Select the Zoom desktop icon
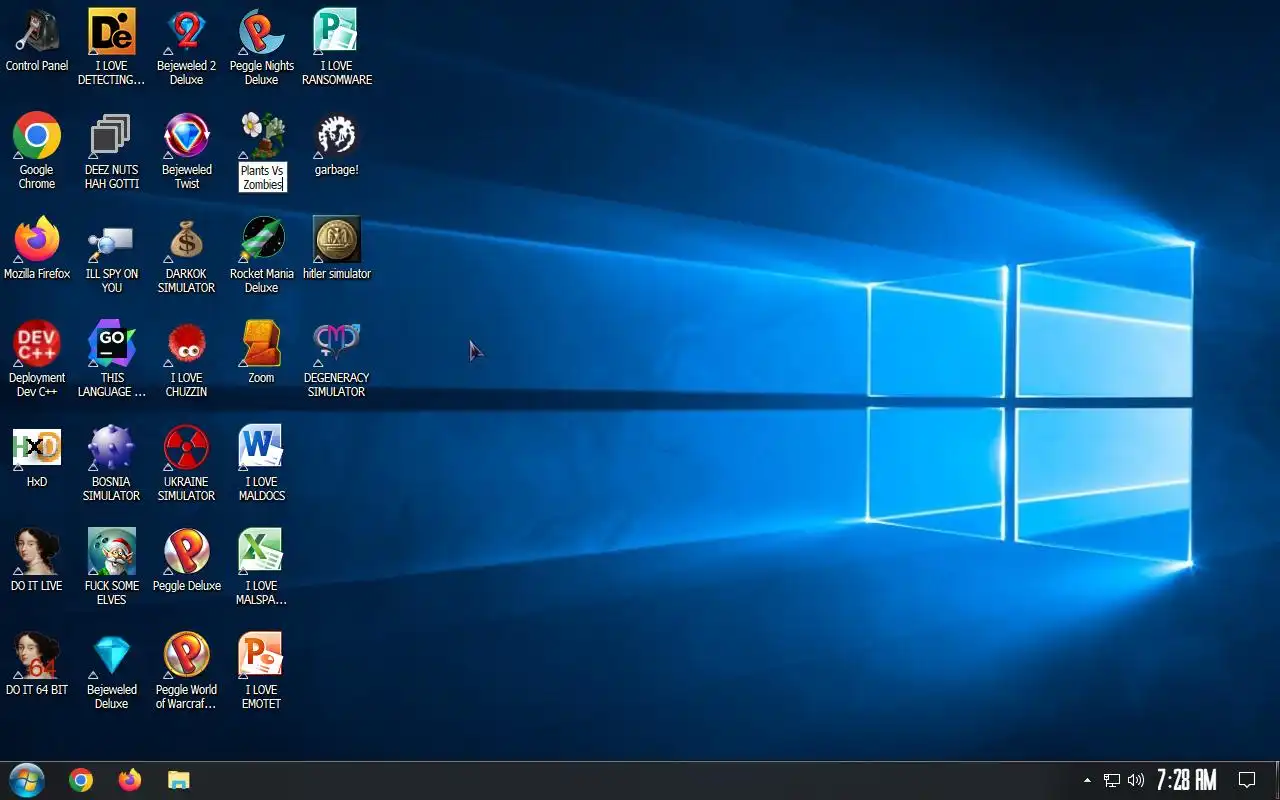Screen dimensions: 1280x800 coord(262,344)
